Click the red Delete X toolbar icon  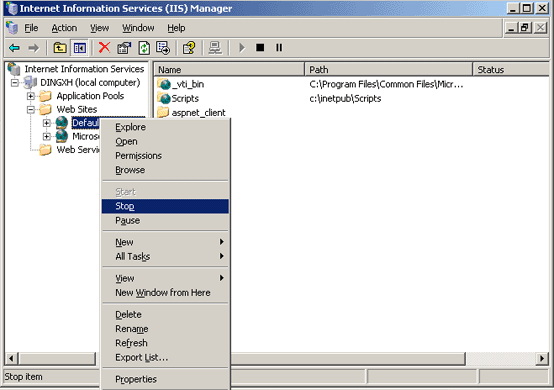pyautogui.click(x=104, y=47)
